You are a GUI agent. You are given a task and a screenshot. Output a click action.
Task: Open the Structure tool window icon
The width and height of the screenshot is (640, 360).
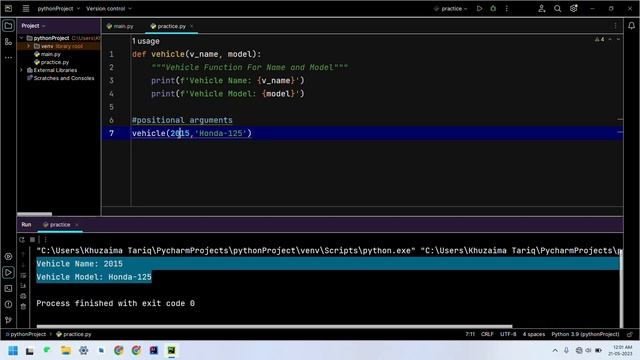(8, 42)
